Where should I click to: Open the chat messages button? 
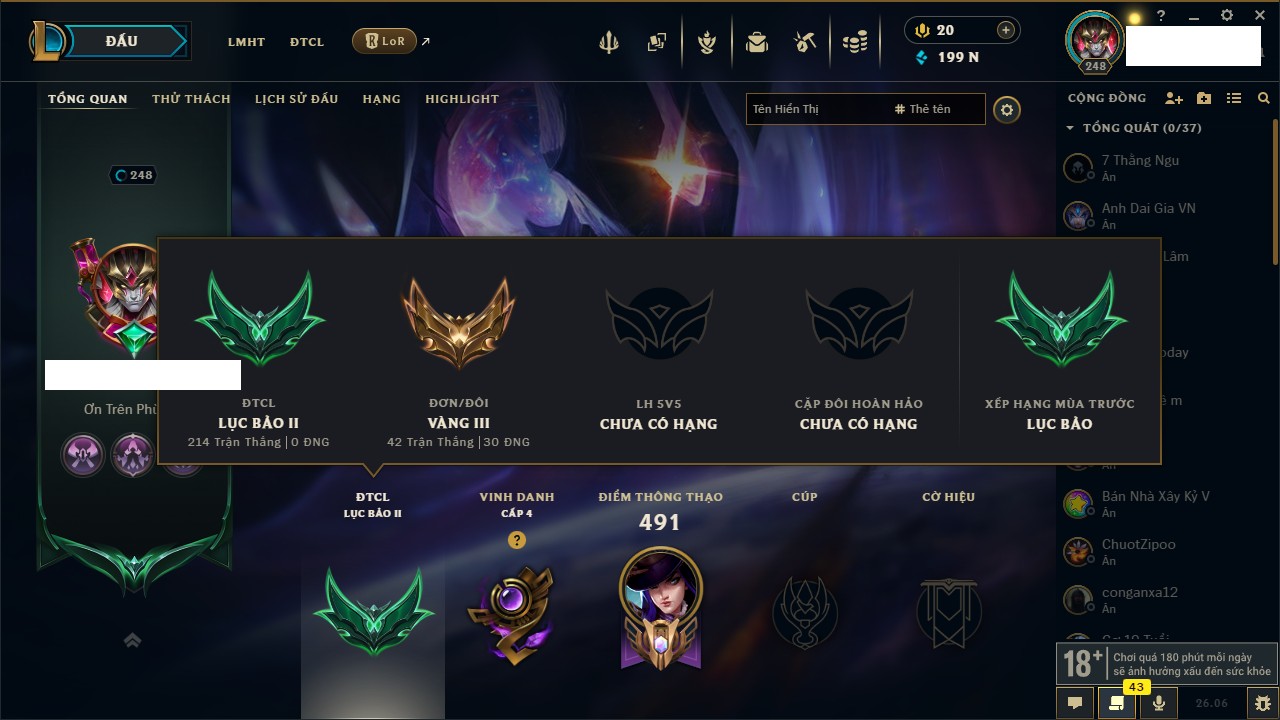pyautogui.click(x=1075, y=703)
